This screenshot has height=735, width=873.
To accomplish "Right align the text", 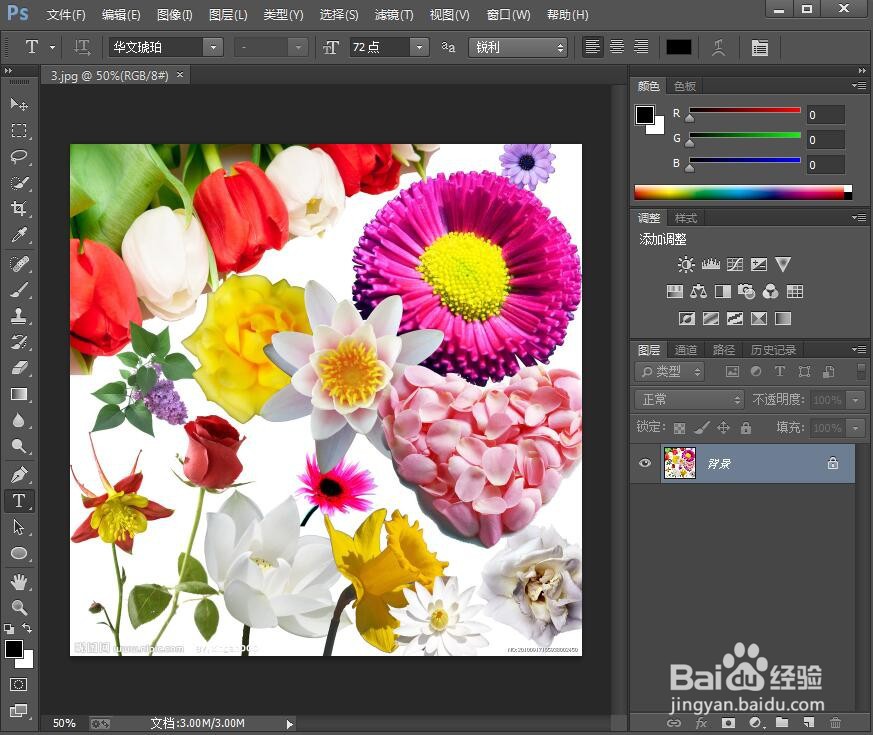I will (641, 47).
